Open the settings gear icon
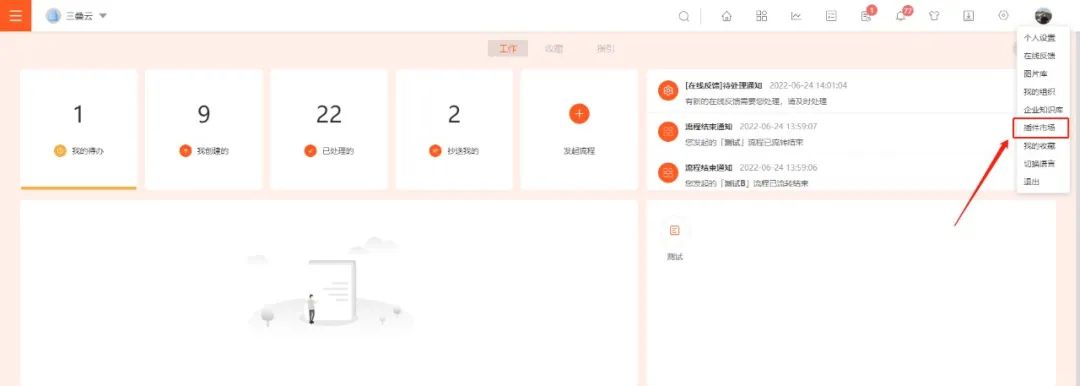Image resolution: width=1080 pixels, height=386 pixels. pyautogui.click(x=1003, y=16)
